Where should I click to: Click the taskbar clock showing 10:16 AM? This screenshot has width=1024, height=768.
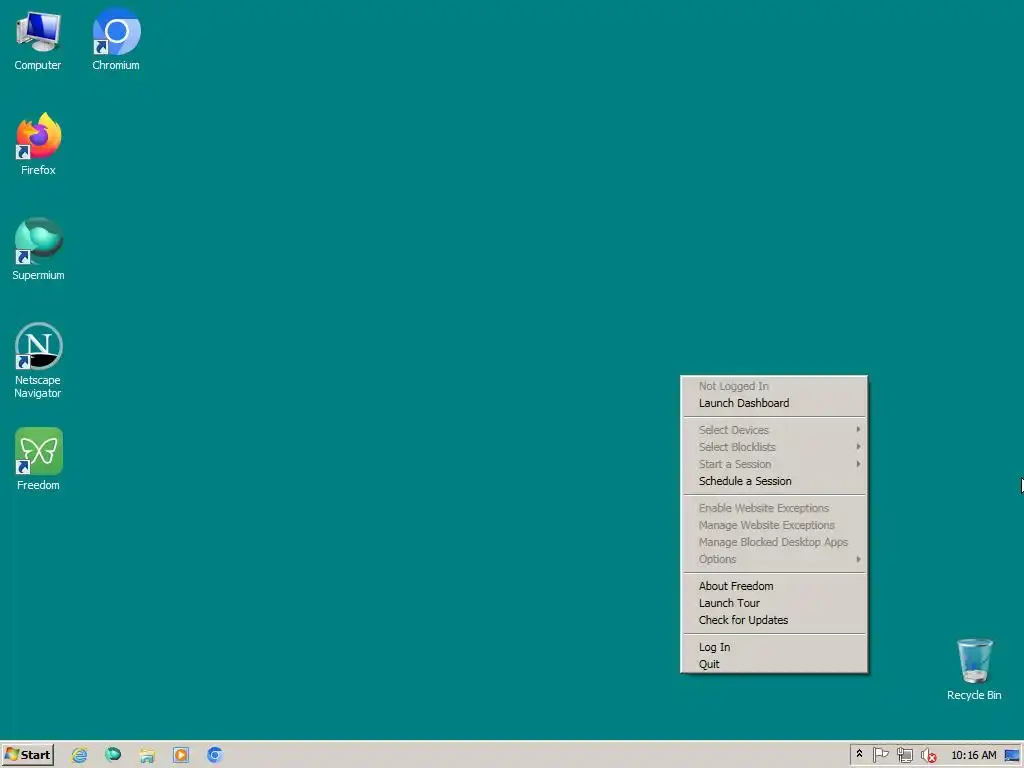pos(974,755)
